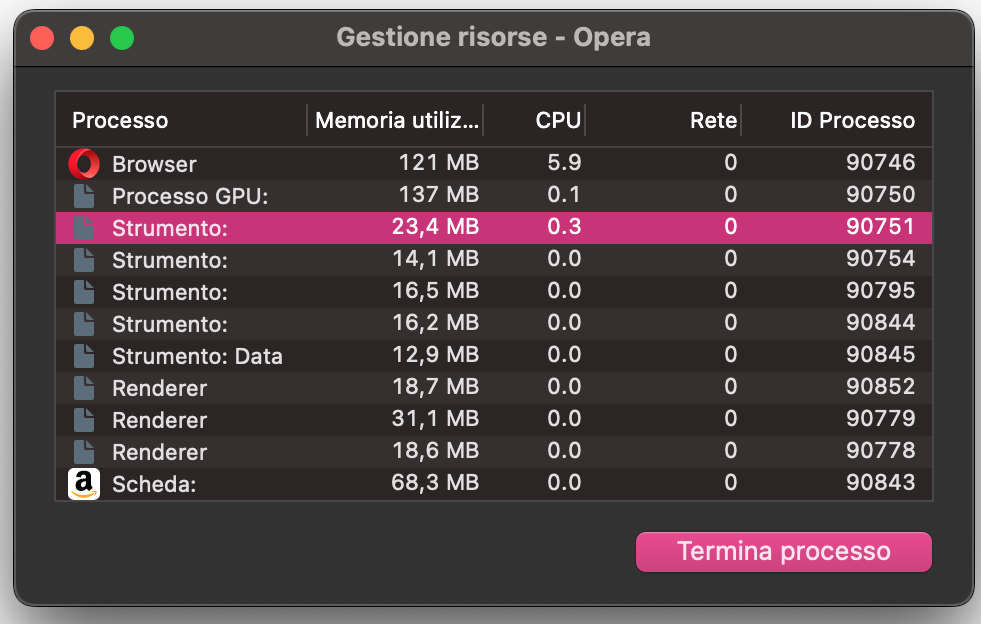Click the document icon beside Renderer 90778
Image resolution: width=981 pixels, height=624 pixels.
[x=84, y=452]
